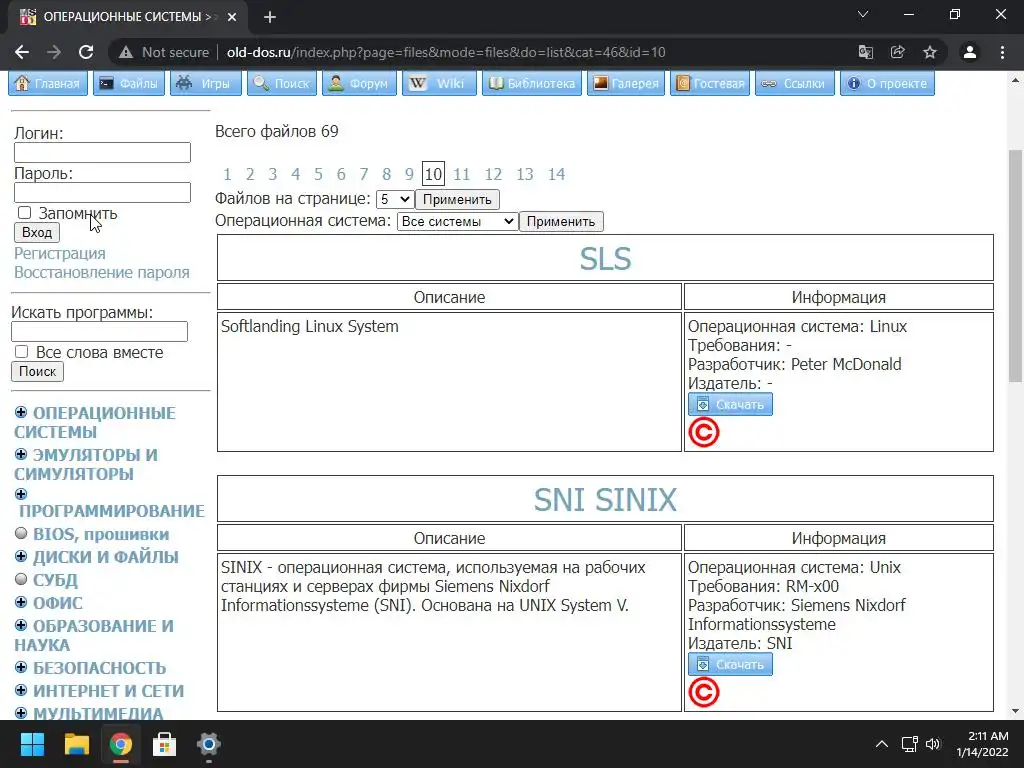Expand ОПЕРАЦИОННЫЕ СИСТЕМЫ category

pyautogui.click(x=21, y=412)
